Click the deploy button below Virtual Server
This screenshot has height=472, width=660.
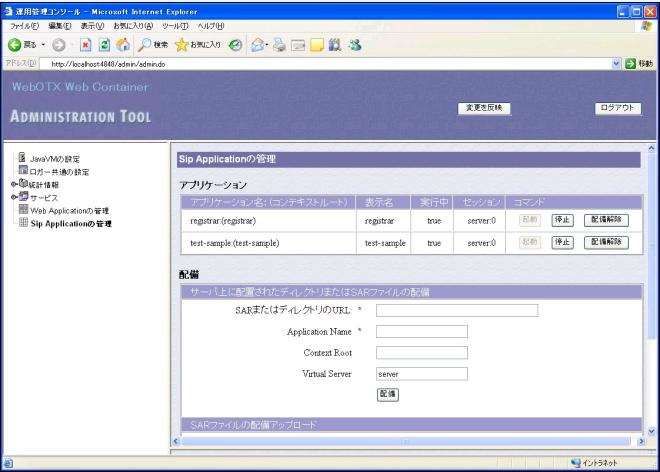pyautogui.click(x=388, y=394)
